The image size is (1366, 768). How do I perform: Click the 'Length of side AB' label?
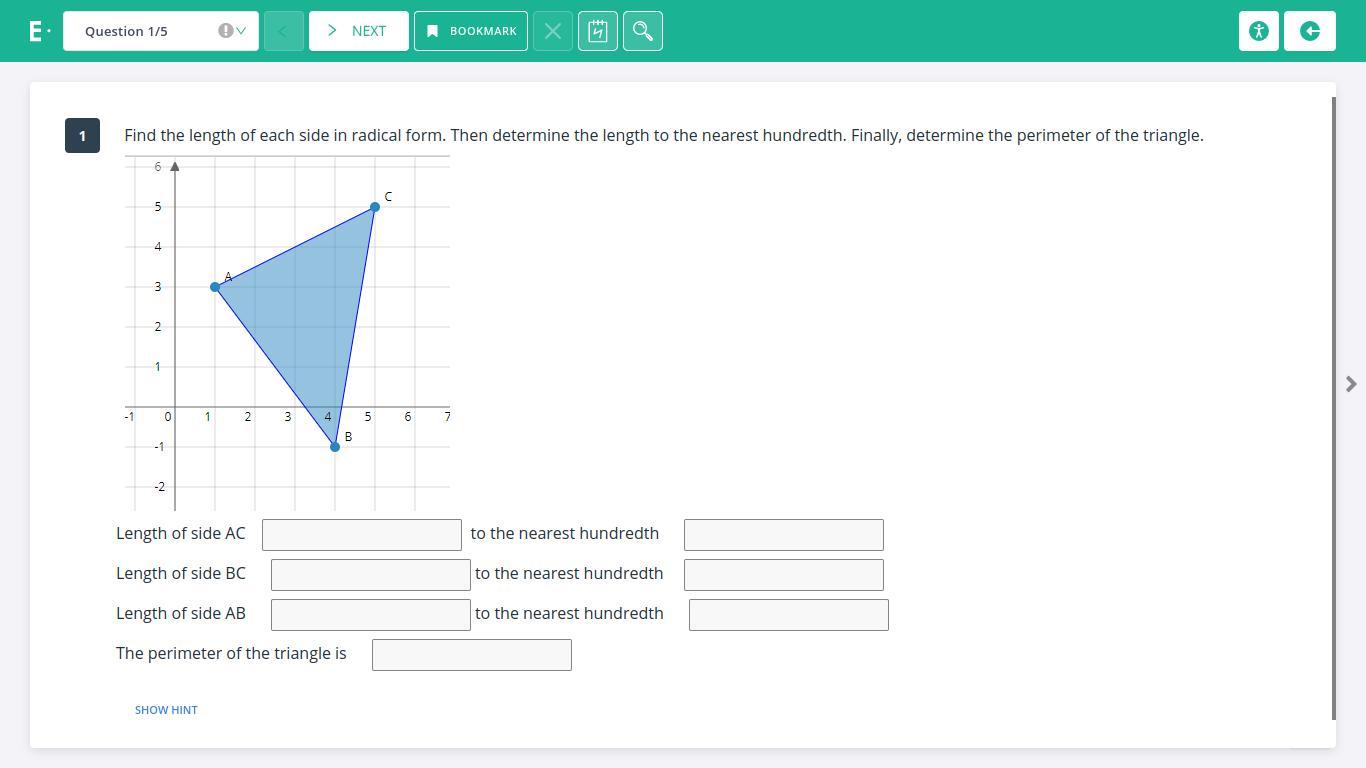tap(181, 614)
